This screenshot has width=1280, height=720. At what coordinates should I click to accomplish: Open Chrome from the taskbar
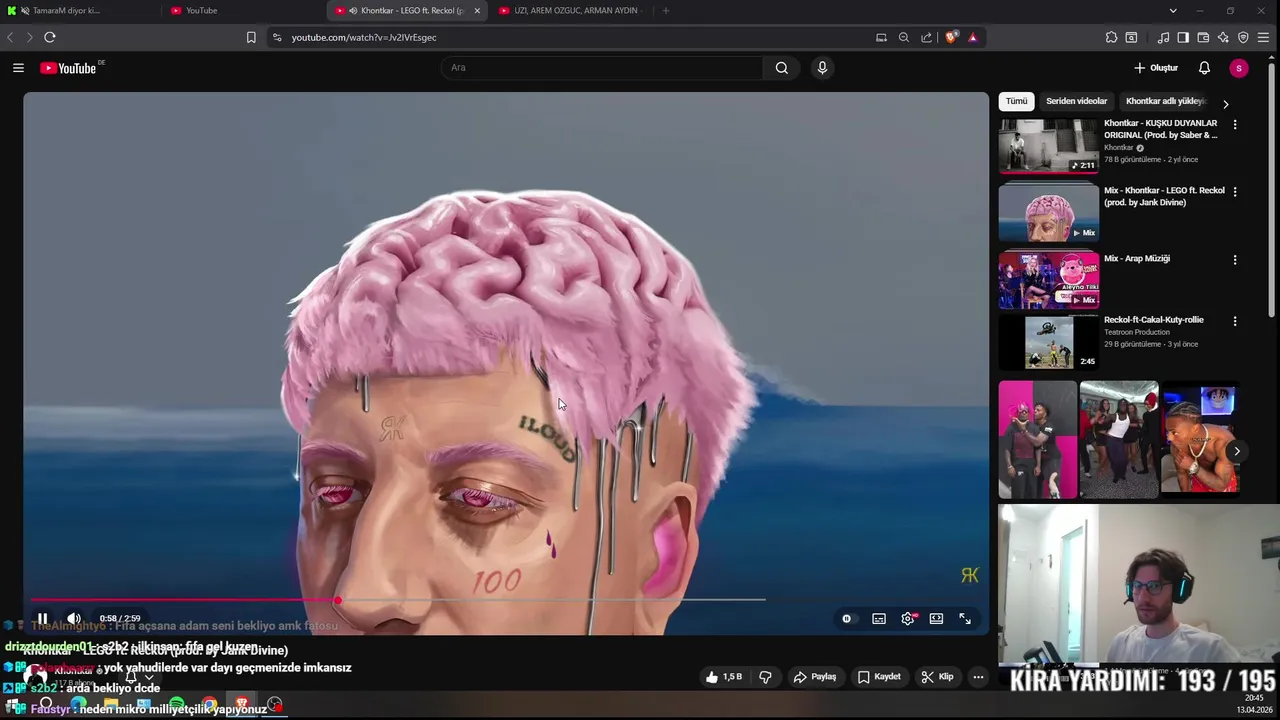[x=209, y=705]
